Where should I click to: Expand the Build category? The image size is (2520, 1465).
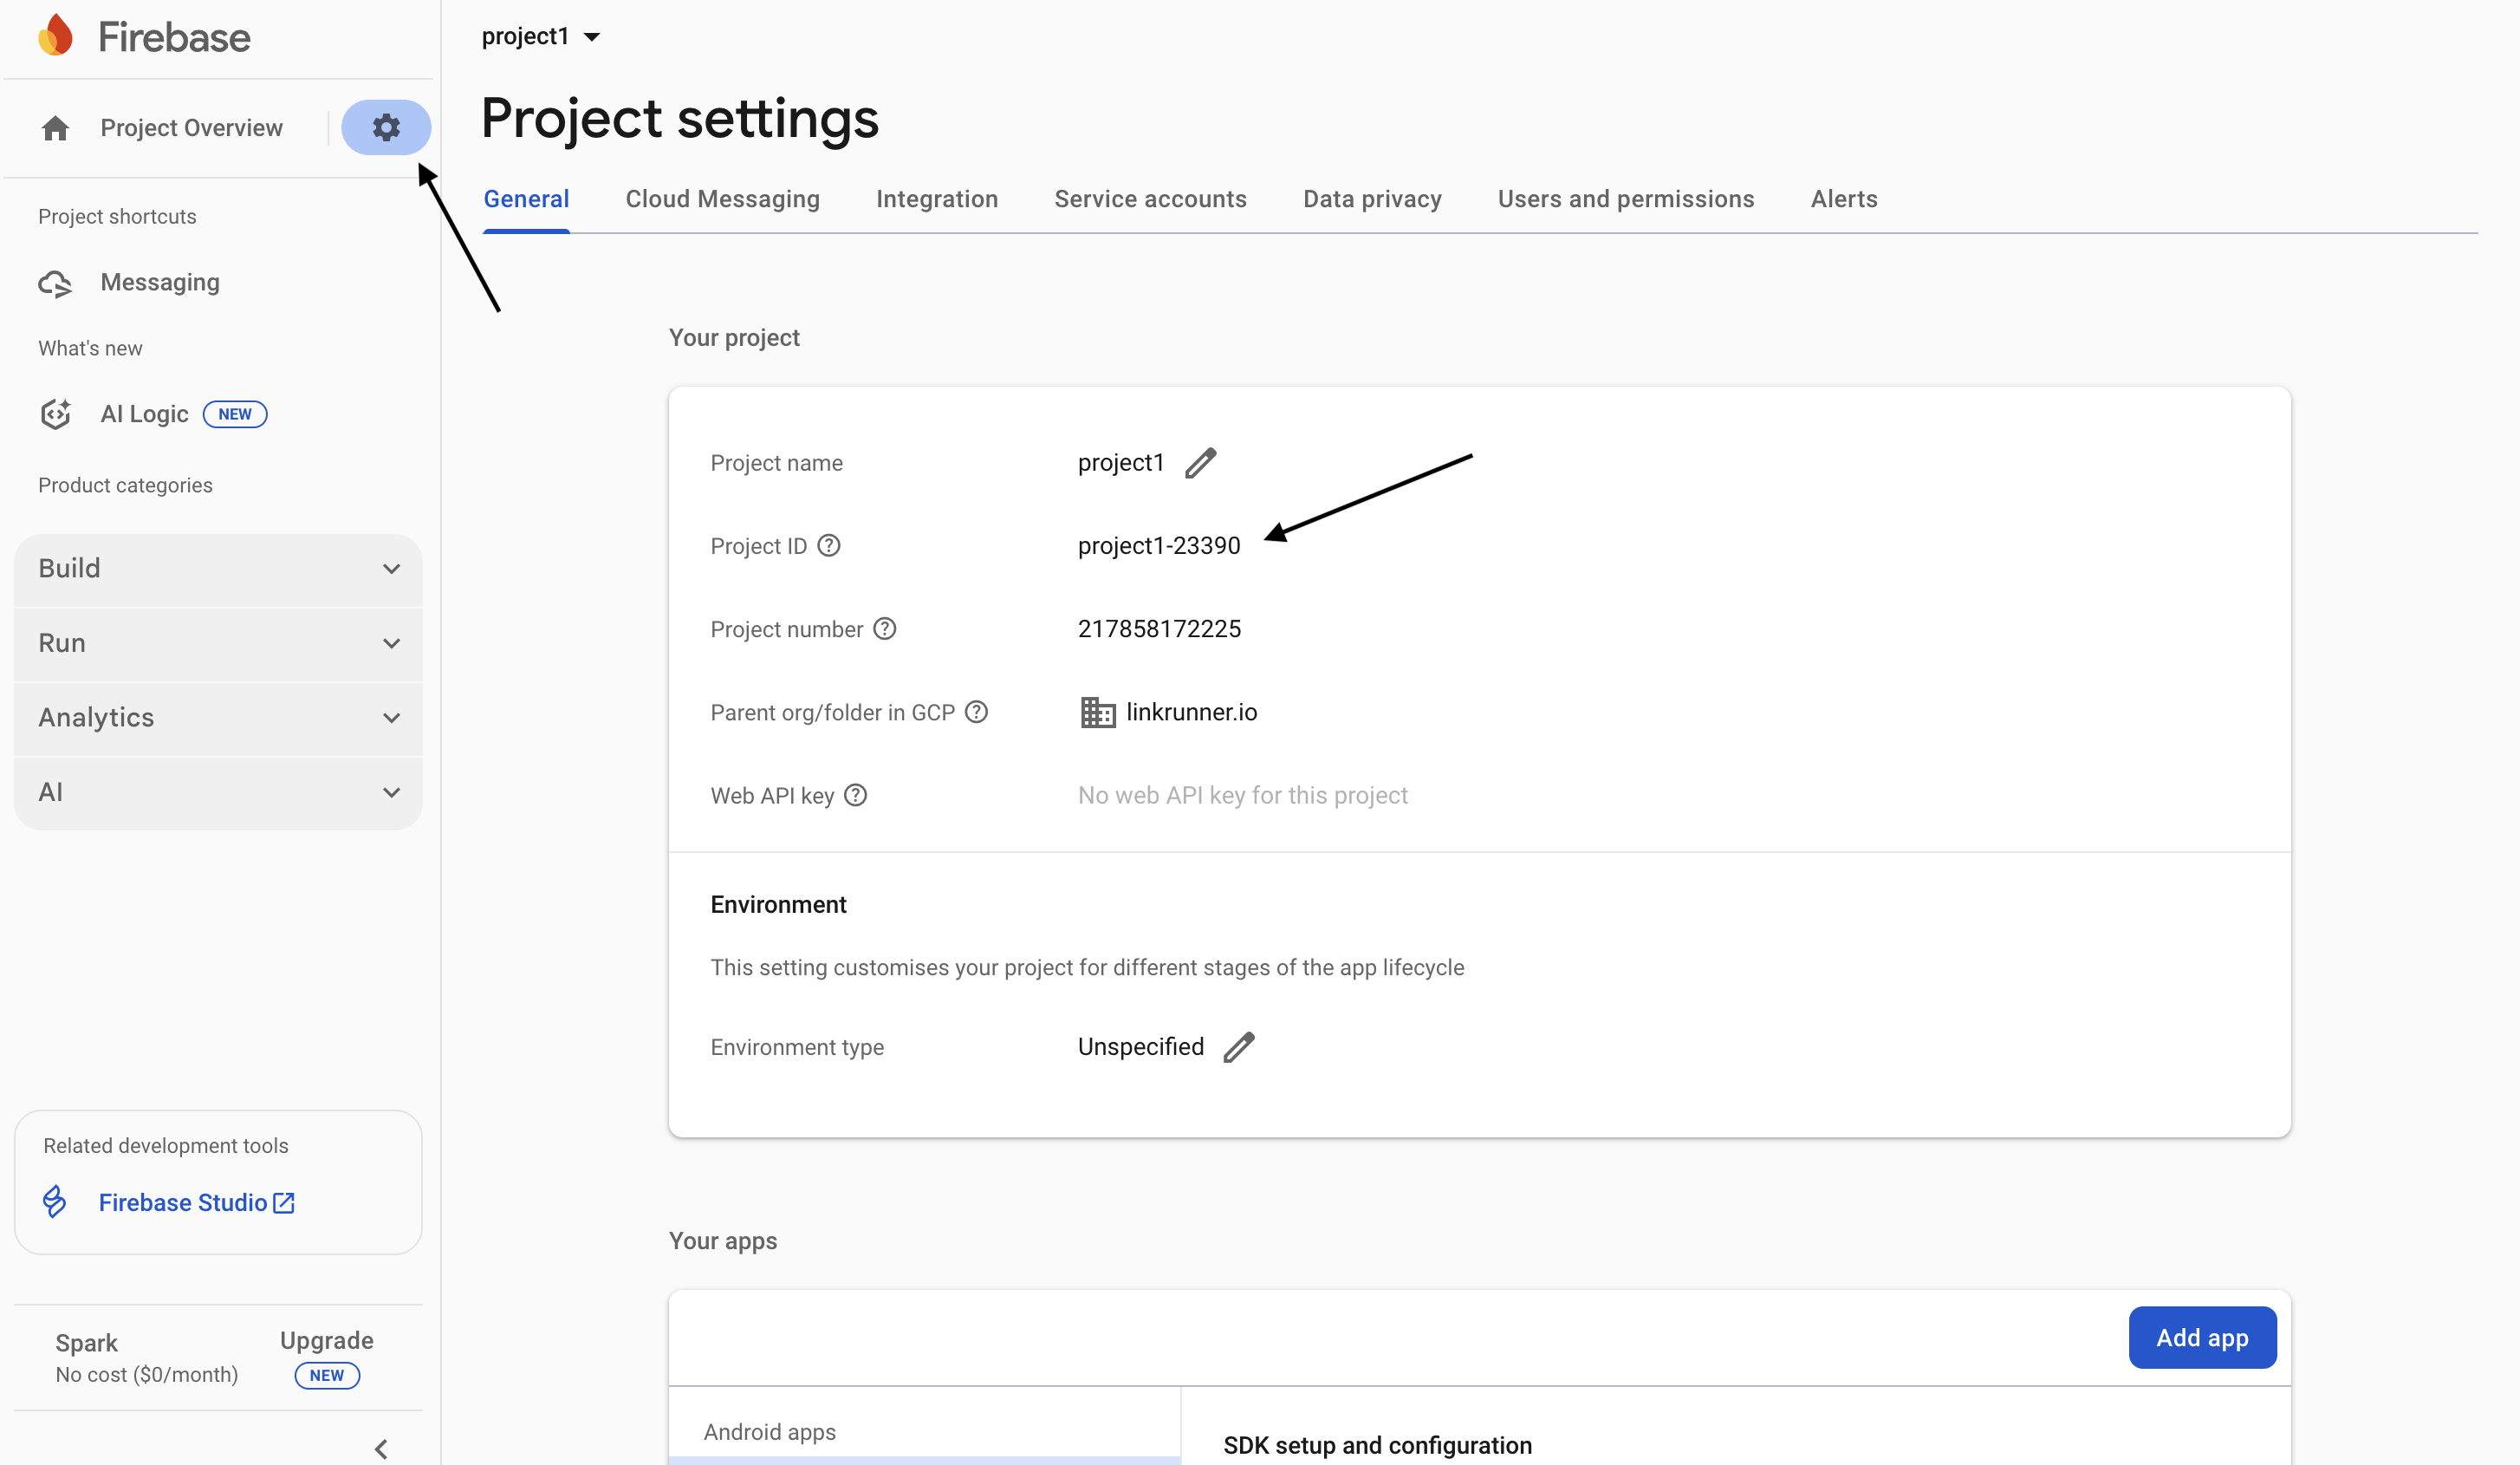tap(218, 569)
